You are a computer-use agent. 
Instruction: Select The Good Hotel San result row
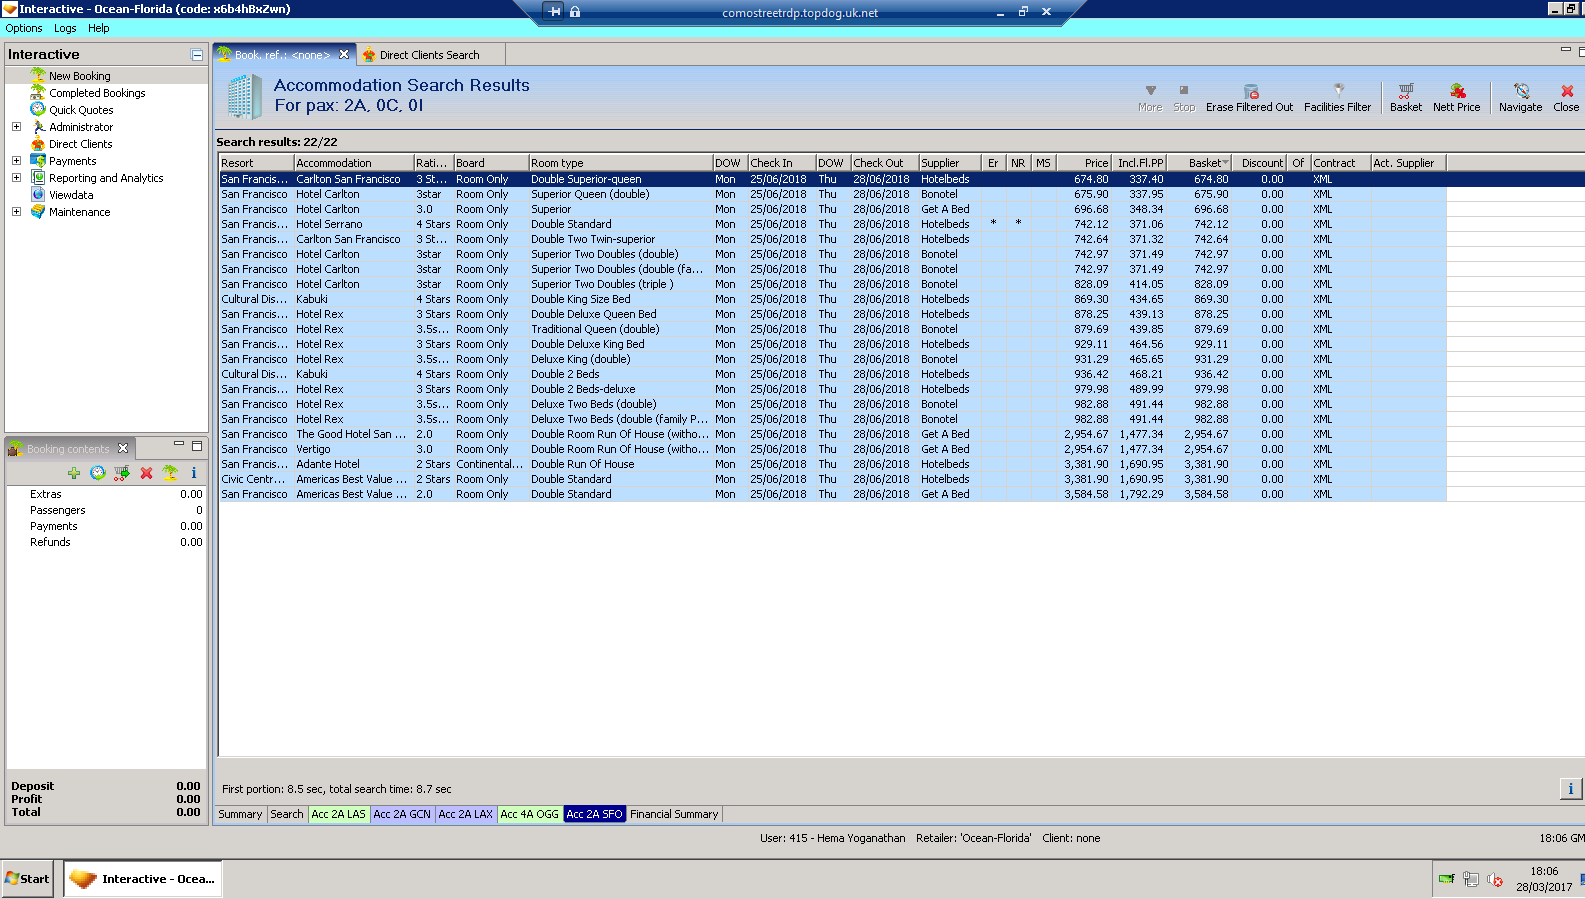pos(832,434)
